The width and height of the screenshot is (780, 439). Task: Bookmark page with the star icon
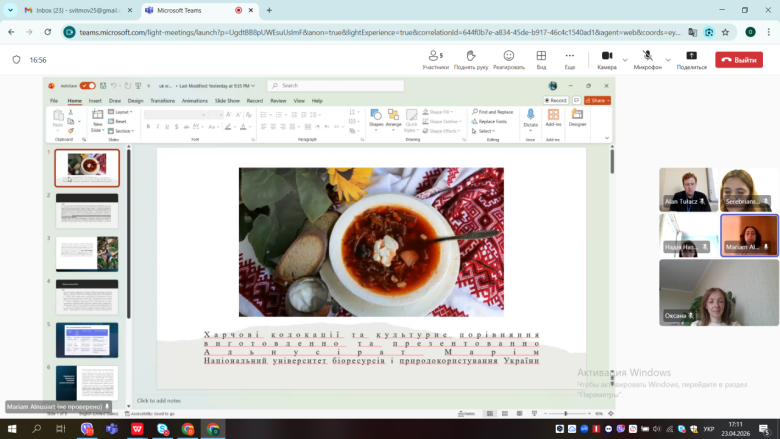coord(725,32)
